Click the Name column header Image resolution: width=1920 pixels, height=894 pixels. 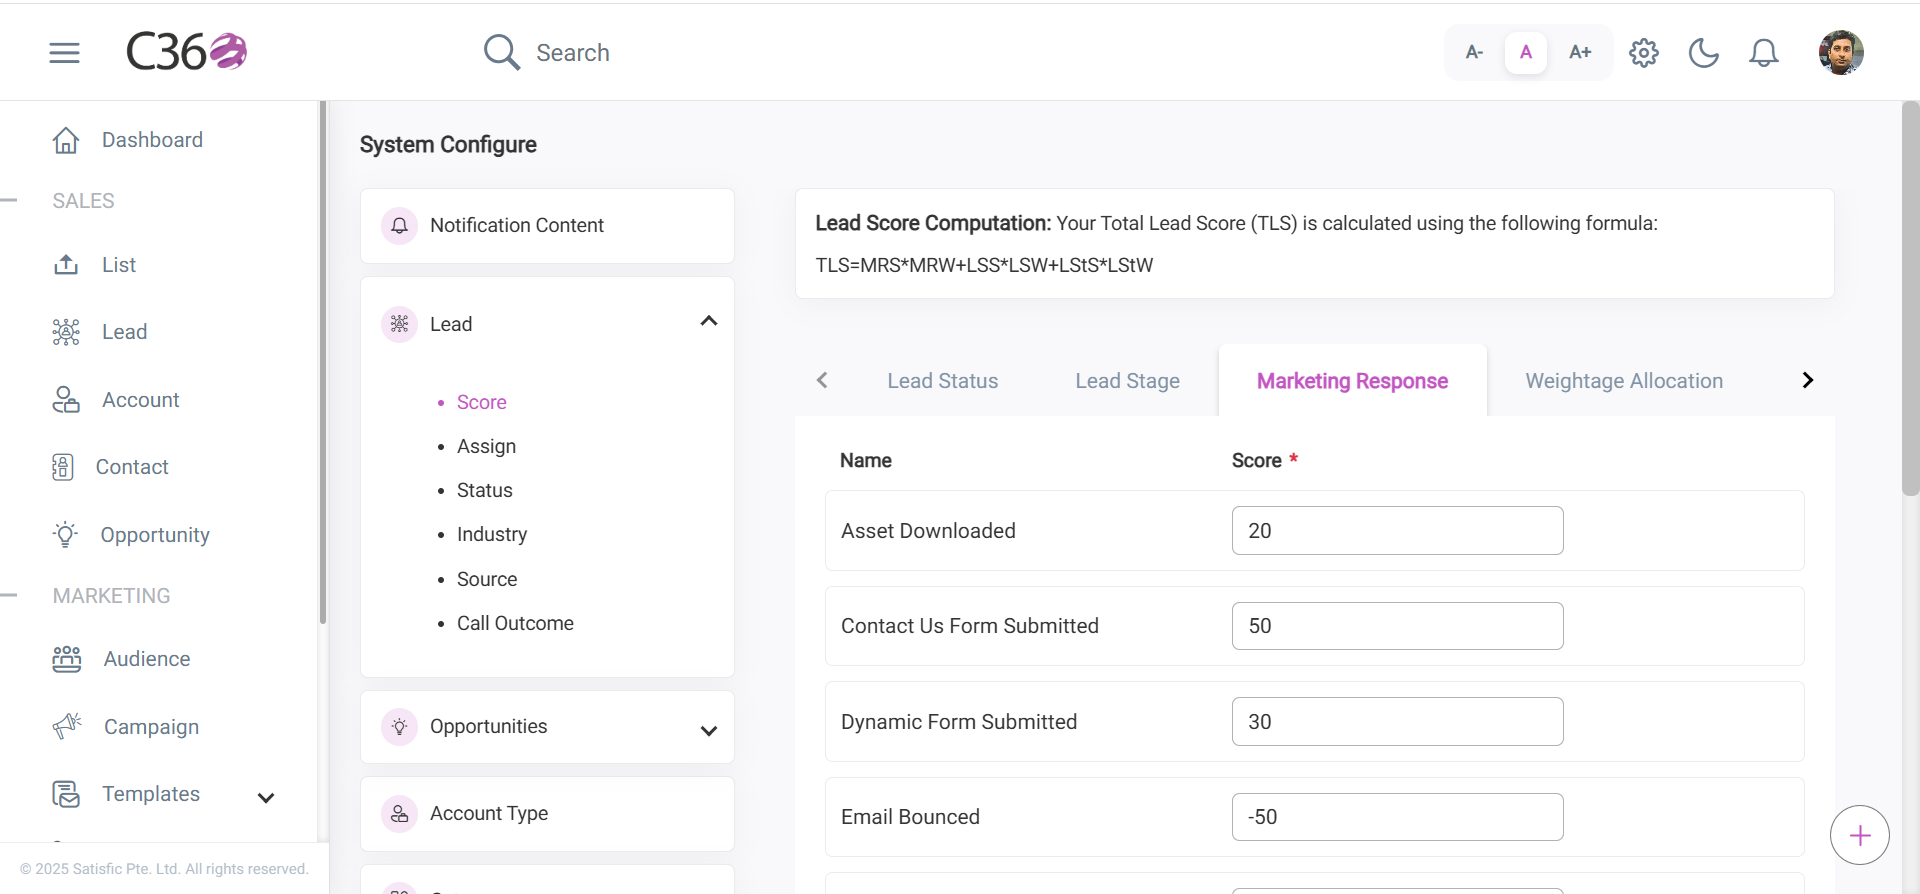(x=866, y=461)
